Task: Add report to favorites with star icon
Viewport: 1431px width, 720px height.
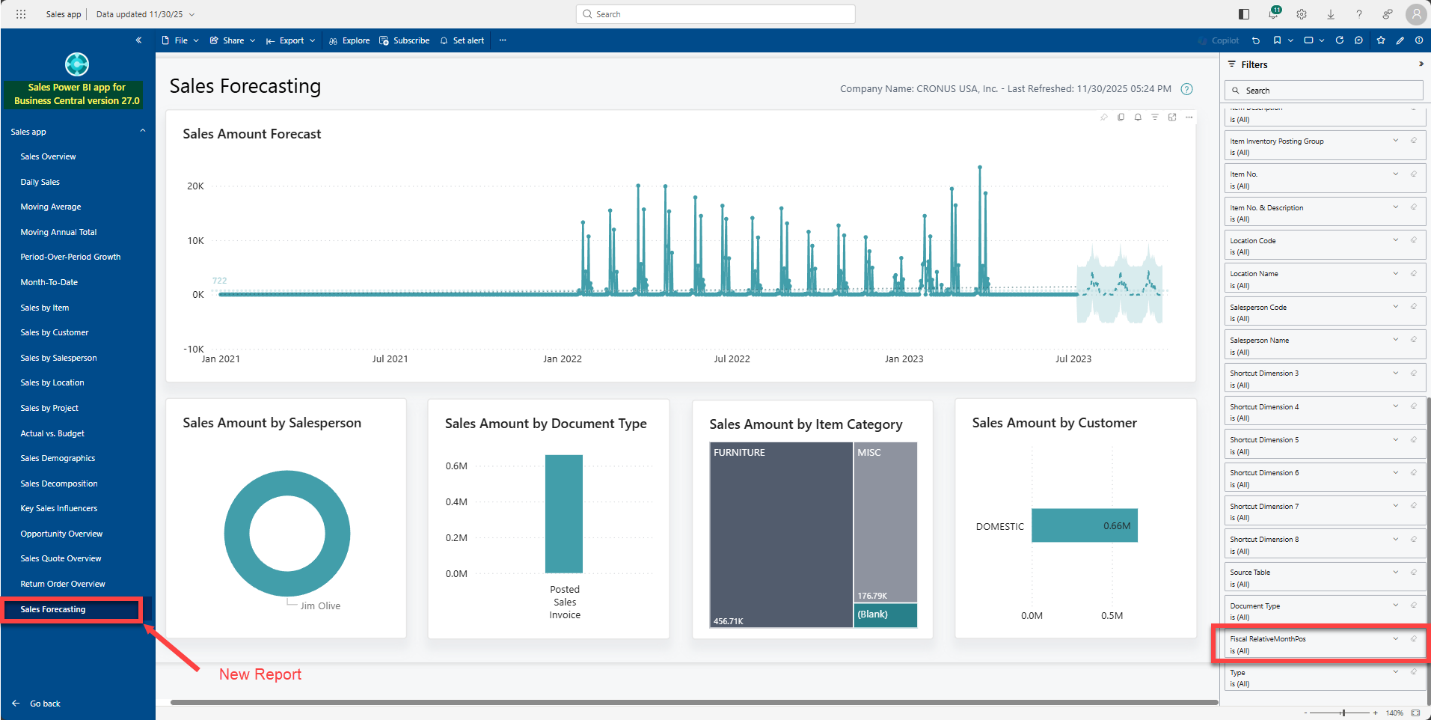Action: pos(1381,40)
